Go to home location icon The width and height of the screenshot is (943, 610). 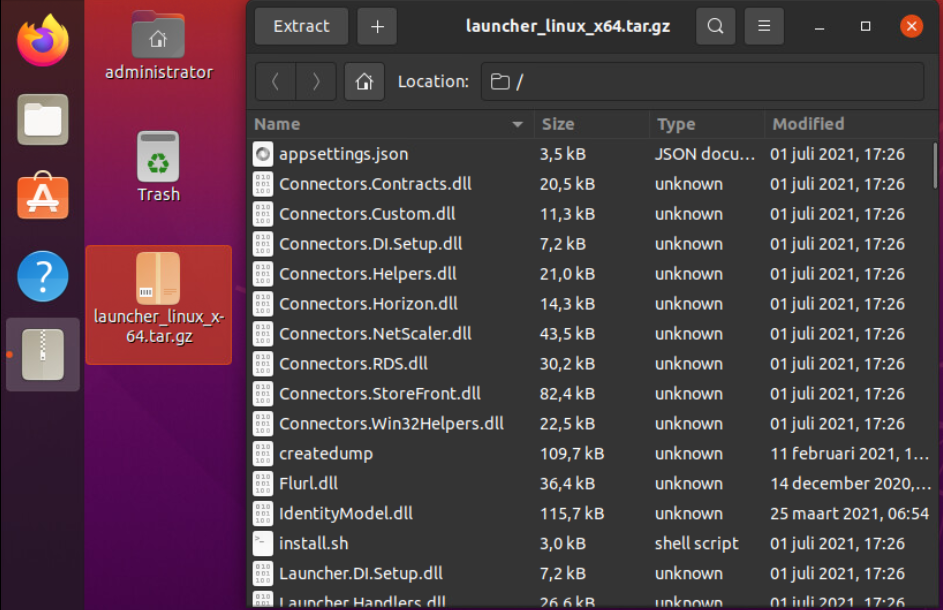(x=364, y=82)
